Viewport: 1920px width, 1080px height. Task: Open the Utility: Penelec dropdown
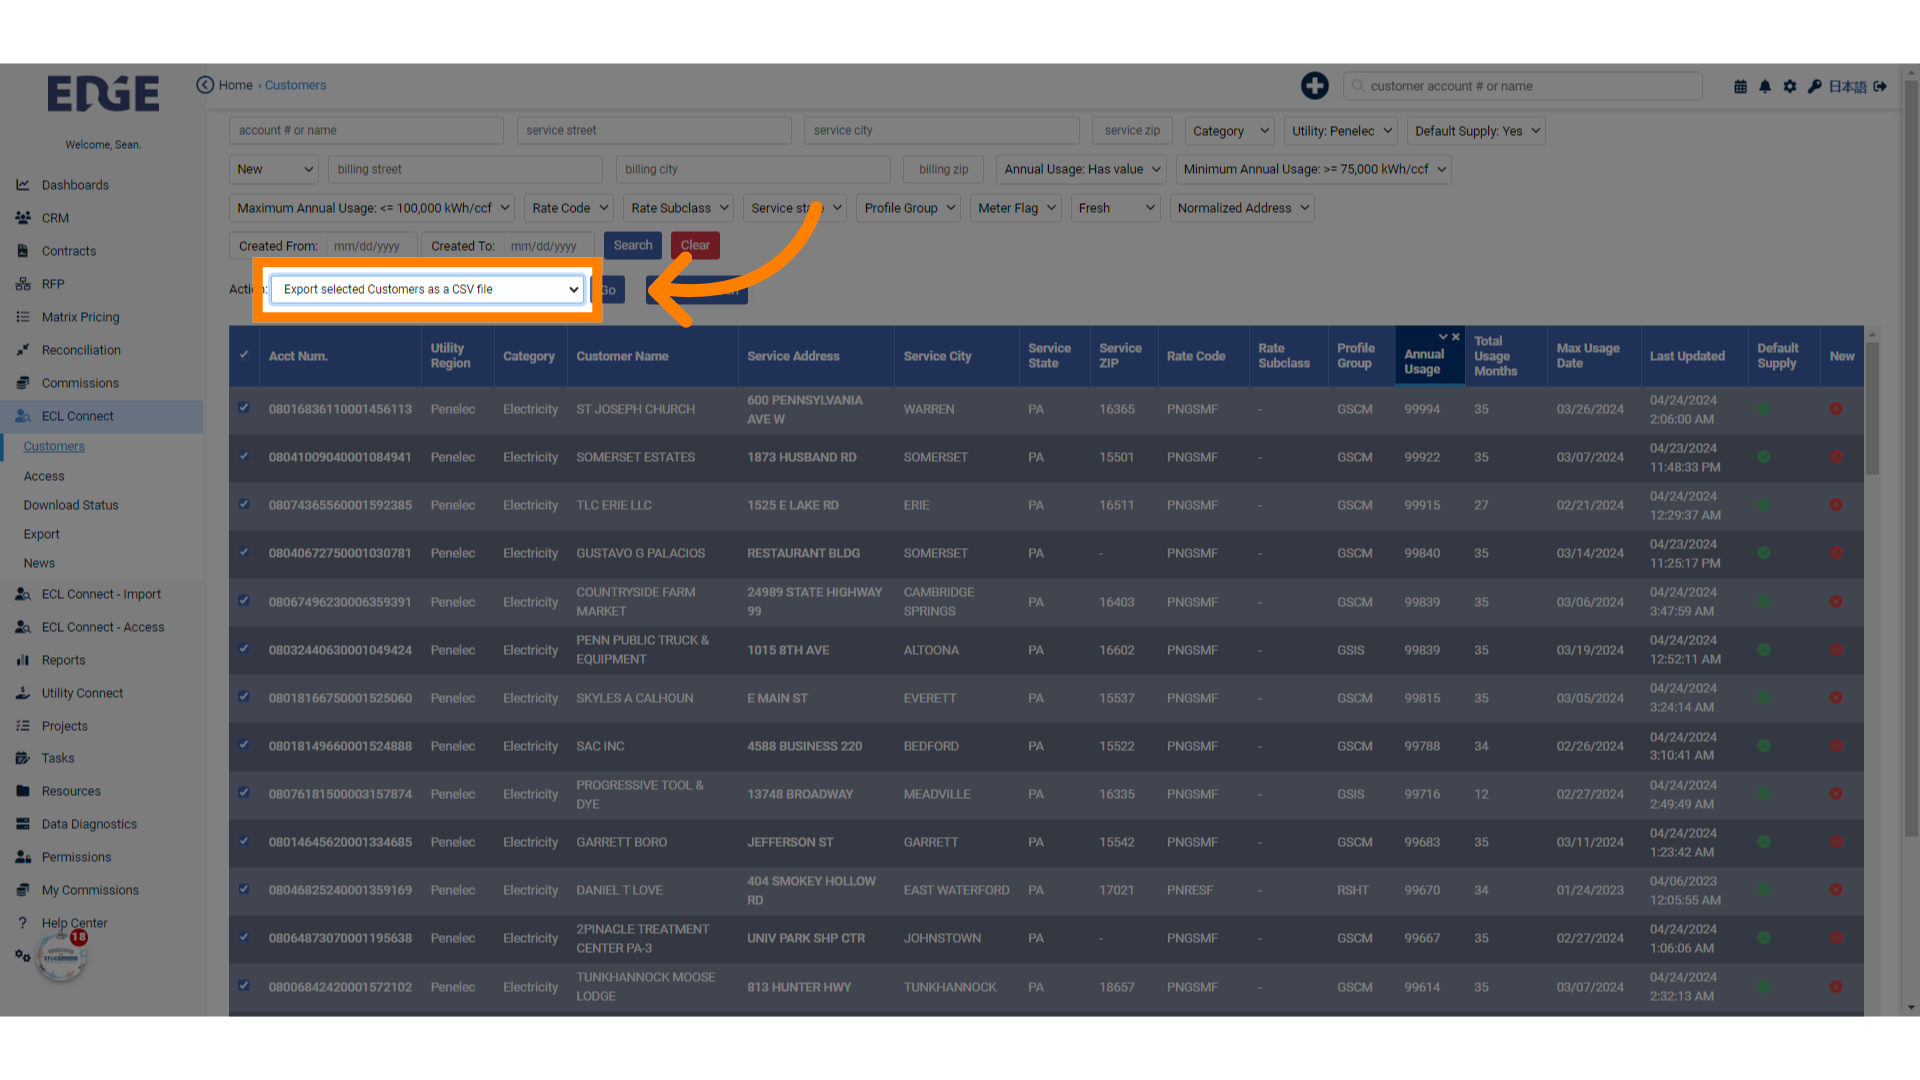click(x=1342, y=131)
